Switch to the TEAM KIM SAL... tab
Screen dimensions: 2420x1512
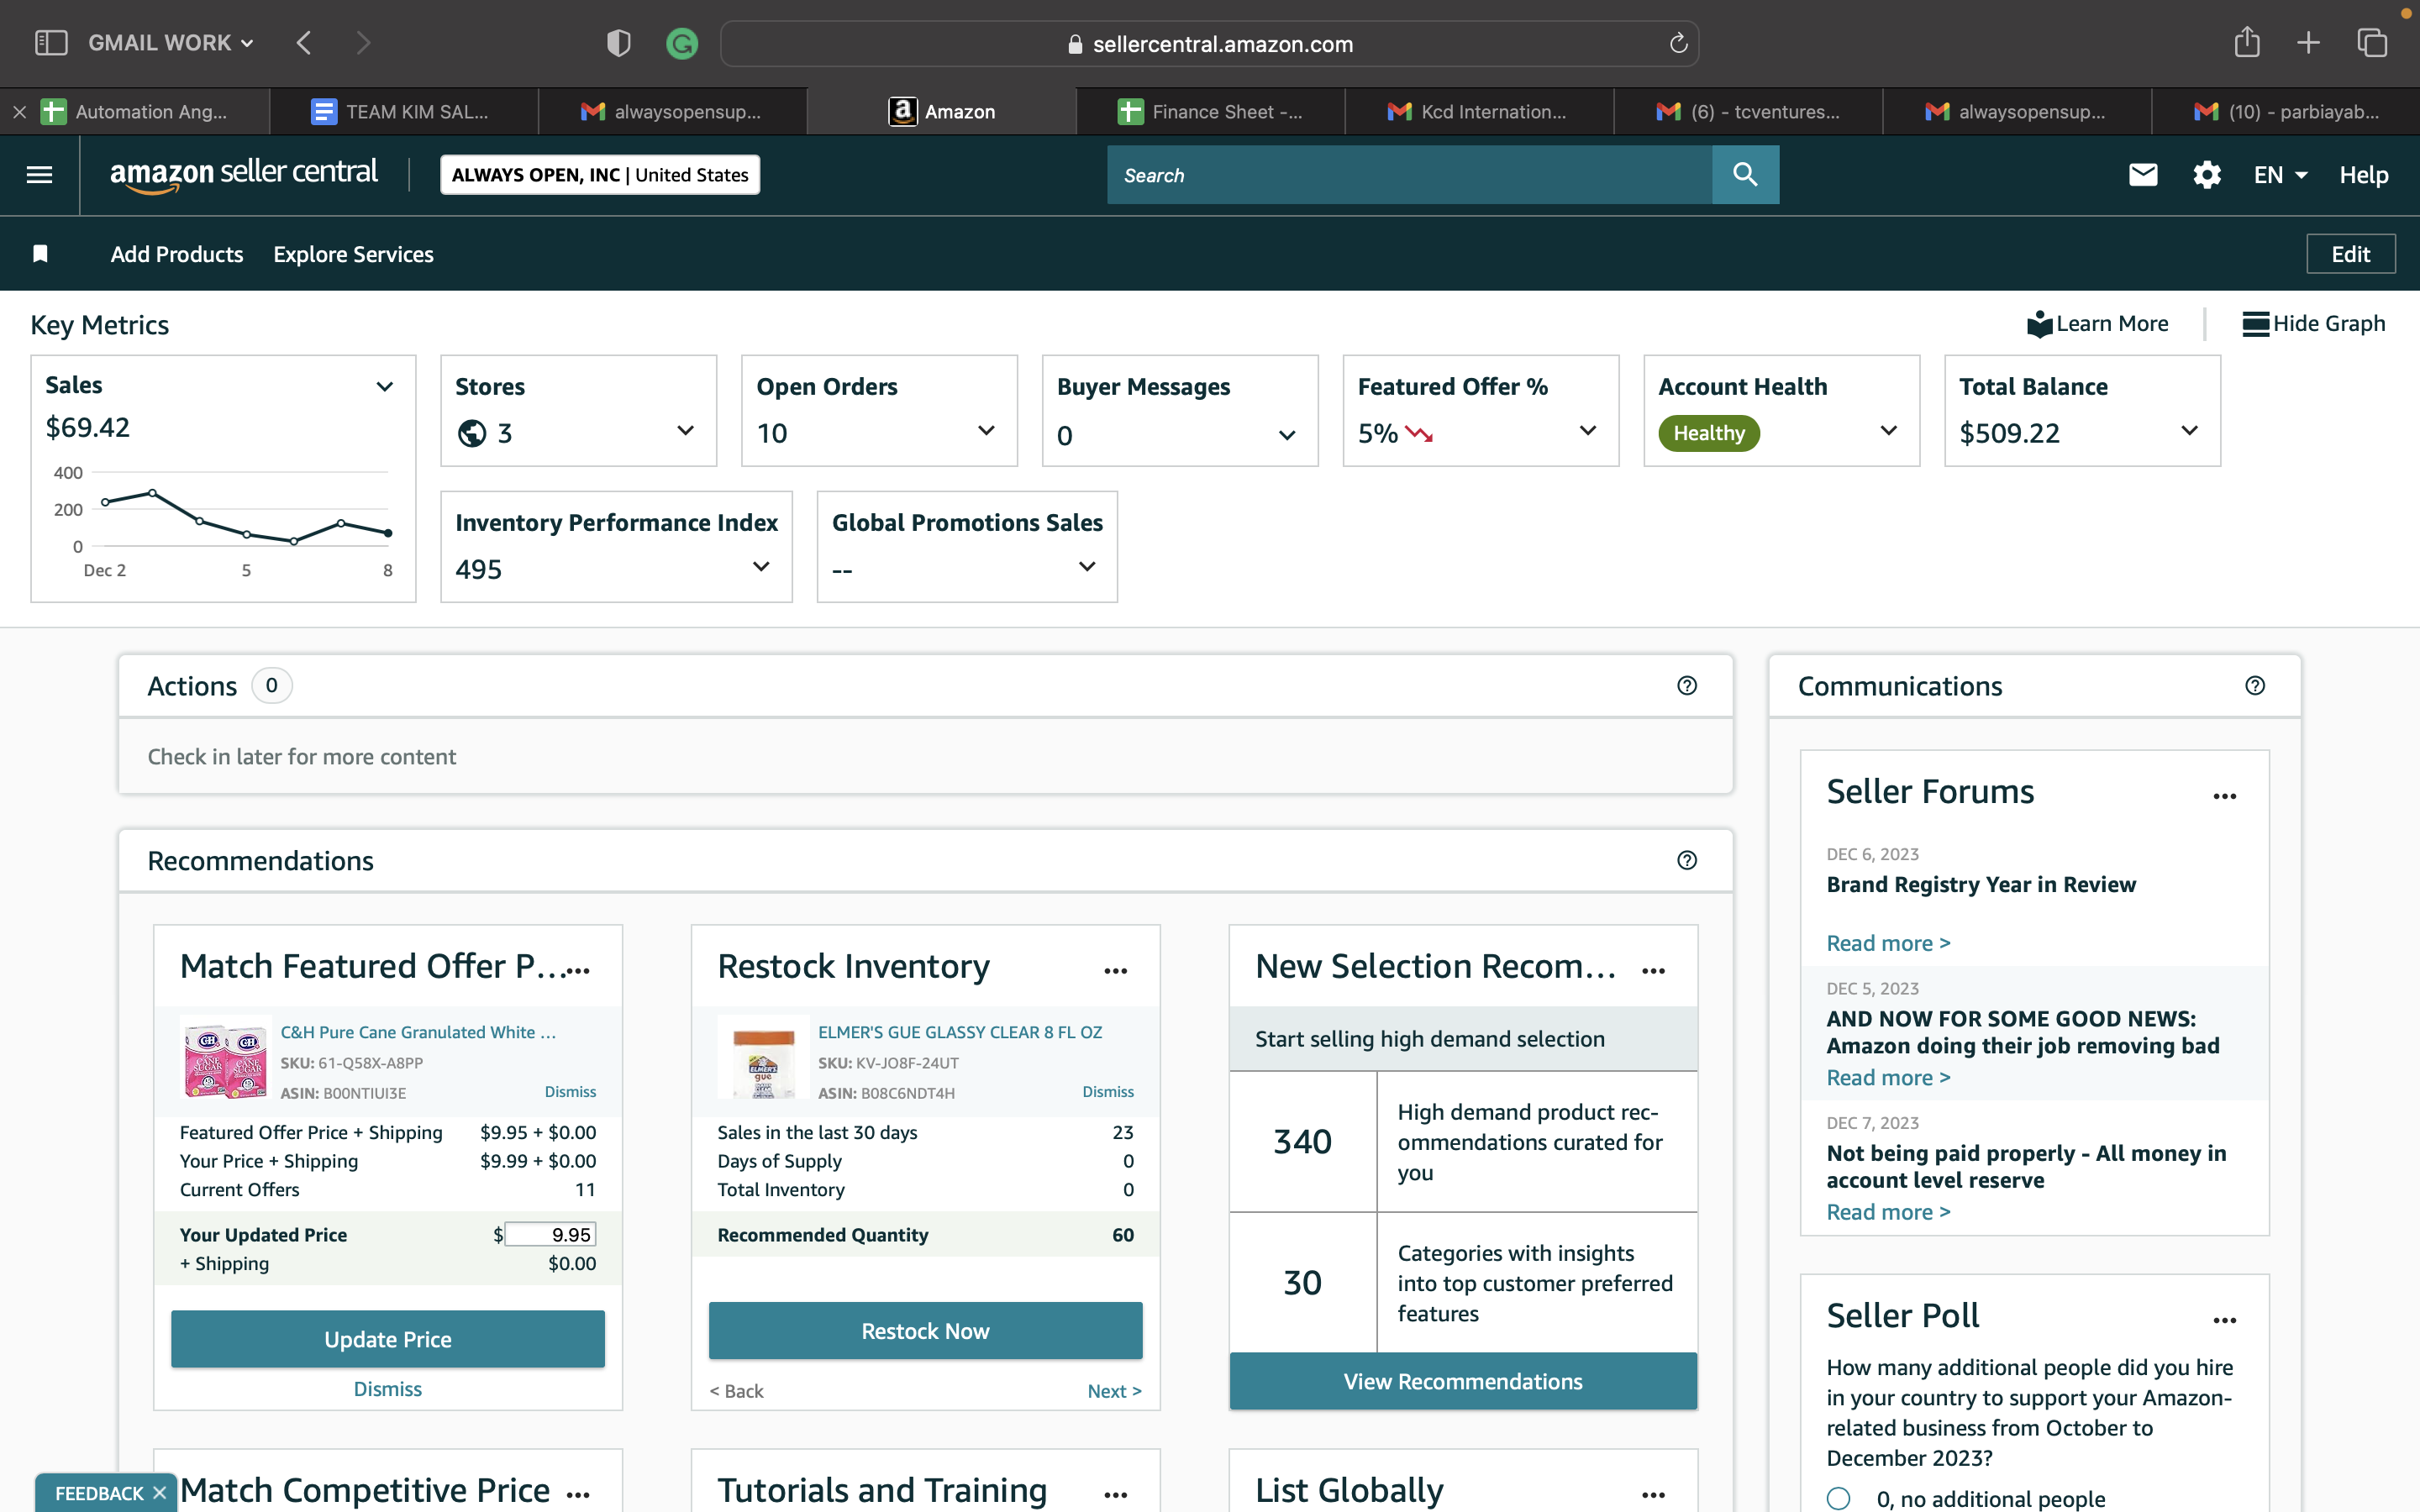(404, 112)
